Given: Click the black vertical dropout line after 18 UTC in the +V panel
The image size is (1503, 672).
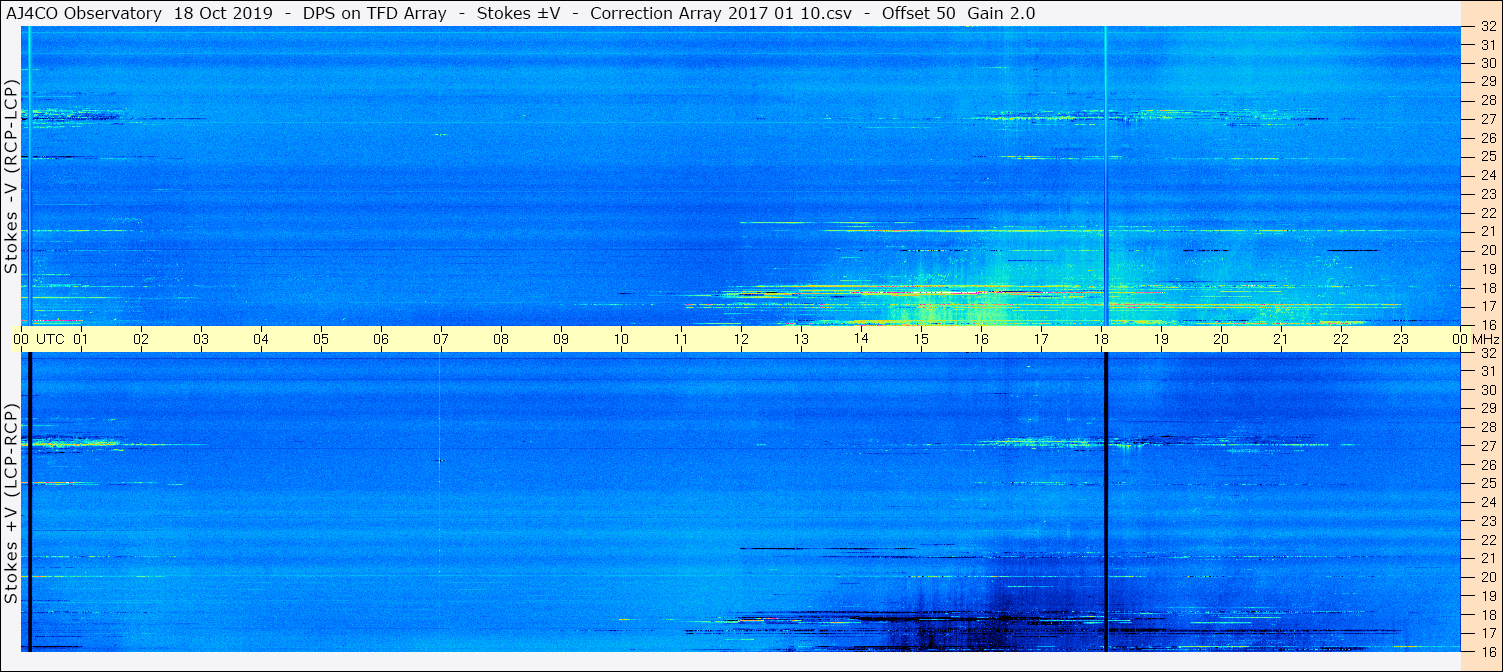Looking at the screenshot, I should (x=1106, y=502).
